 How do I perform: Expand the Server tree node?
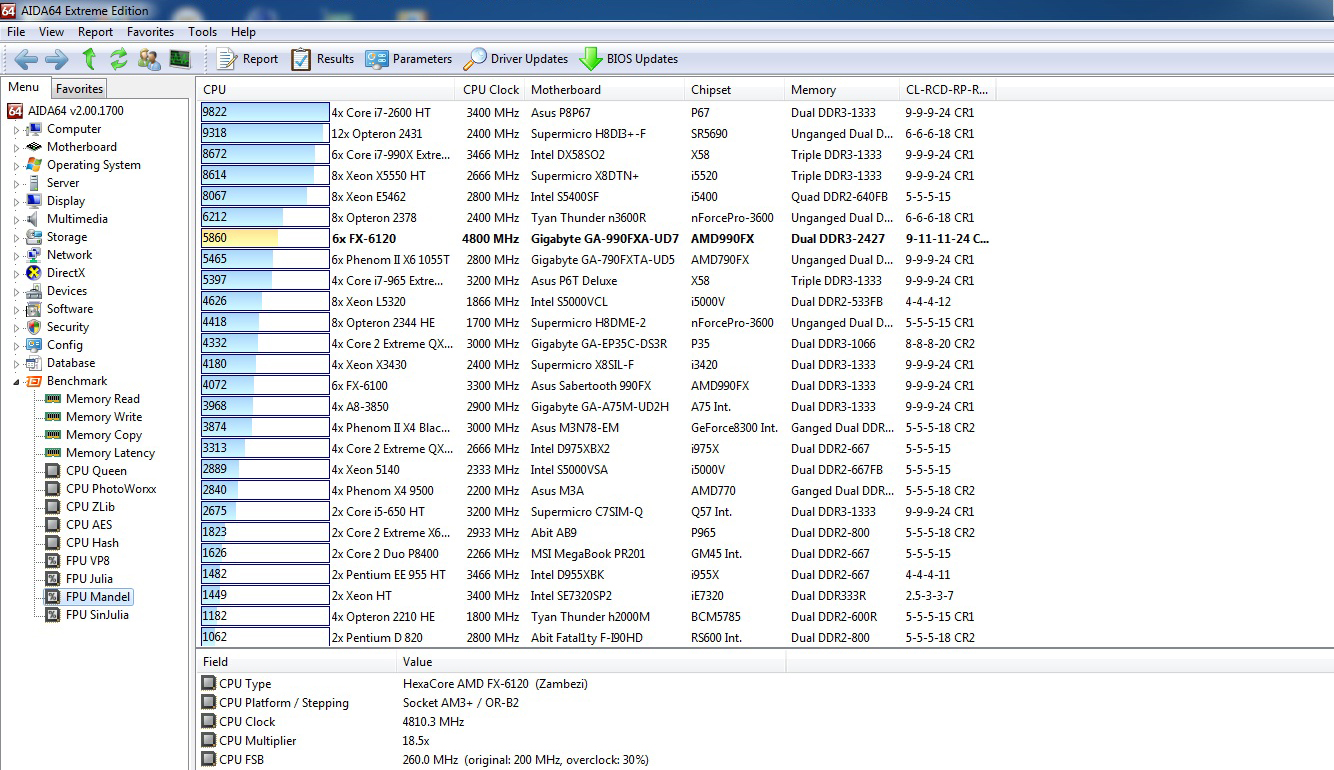[16, 183]
